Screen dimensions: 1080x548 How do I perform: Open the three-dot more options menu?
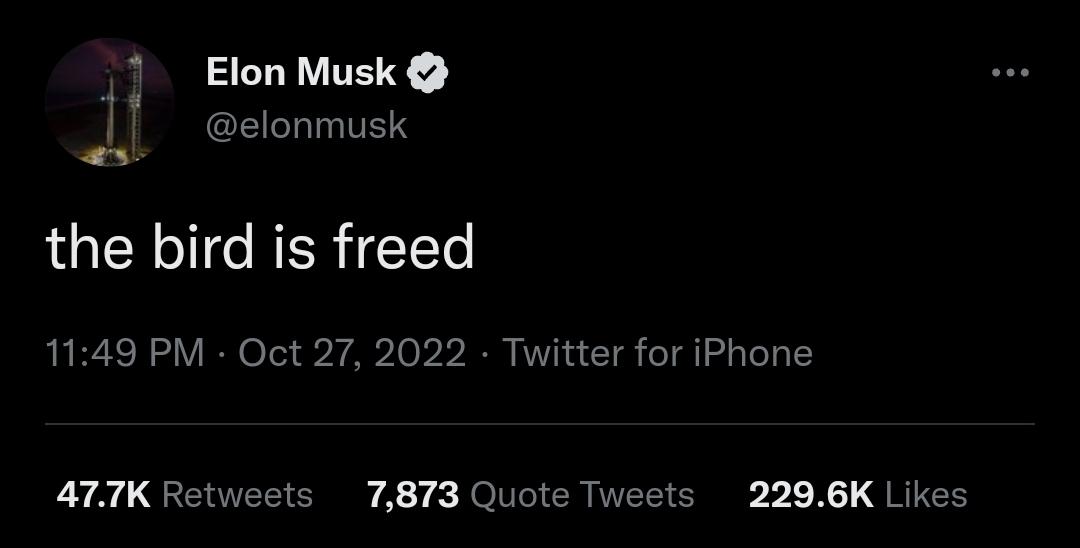[x=1010, y=72]
